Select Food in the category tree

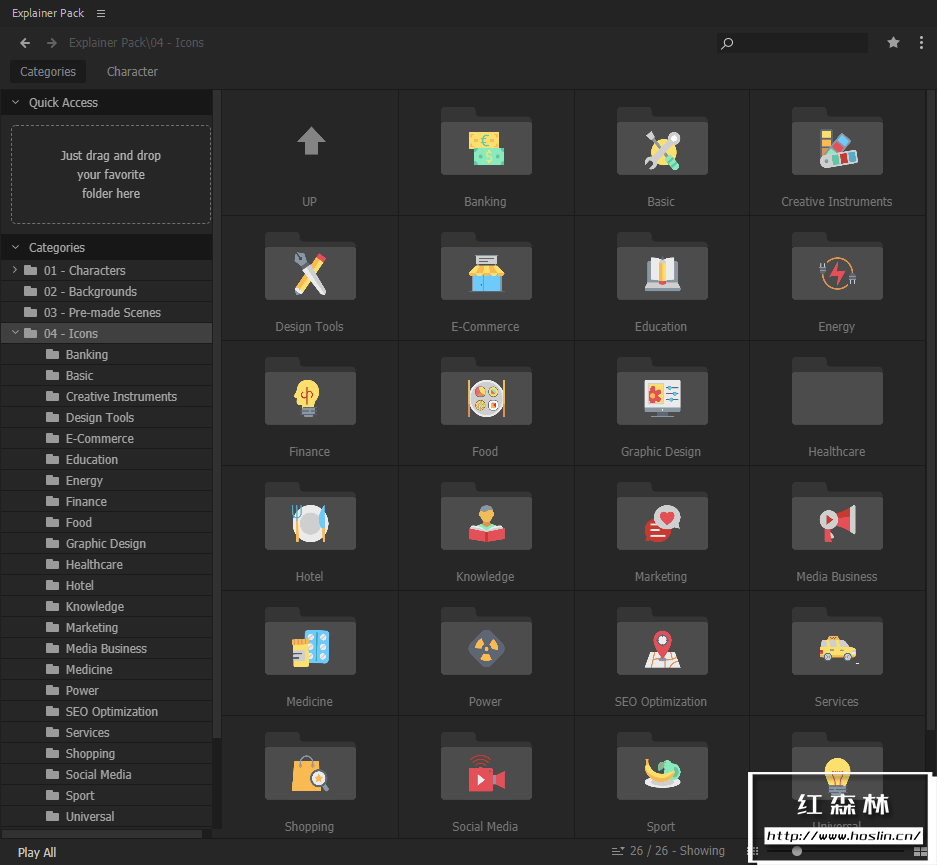(x=106, y=522)
